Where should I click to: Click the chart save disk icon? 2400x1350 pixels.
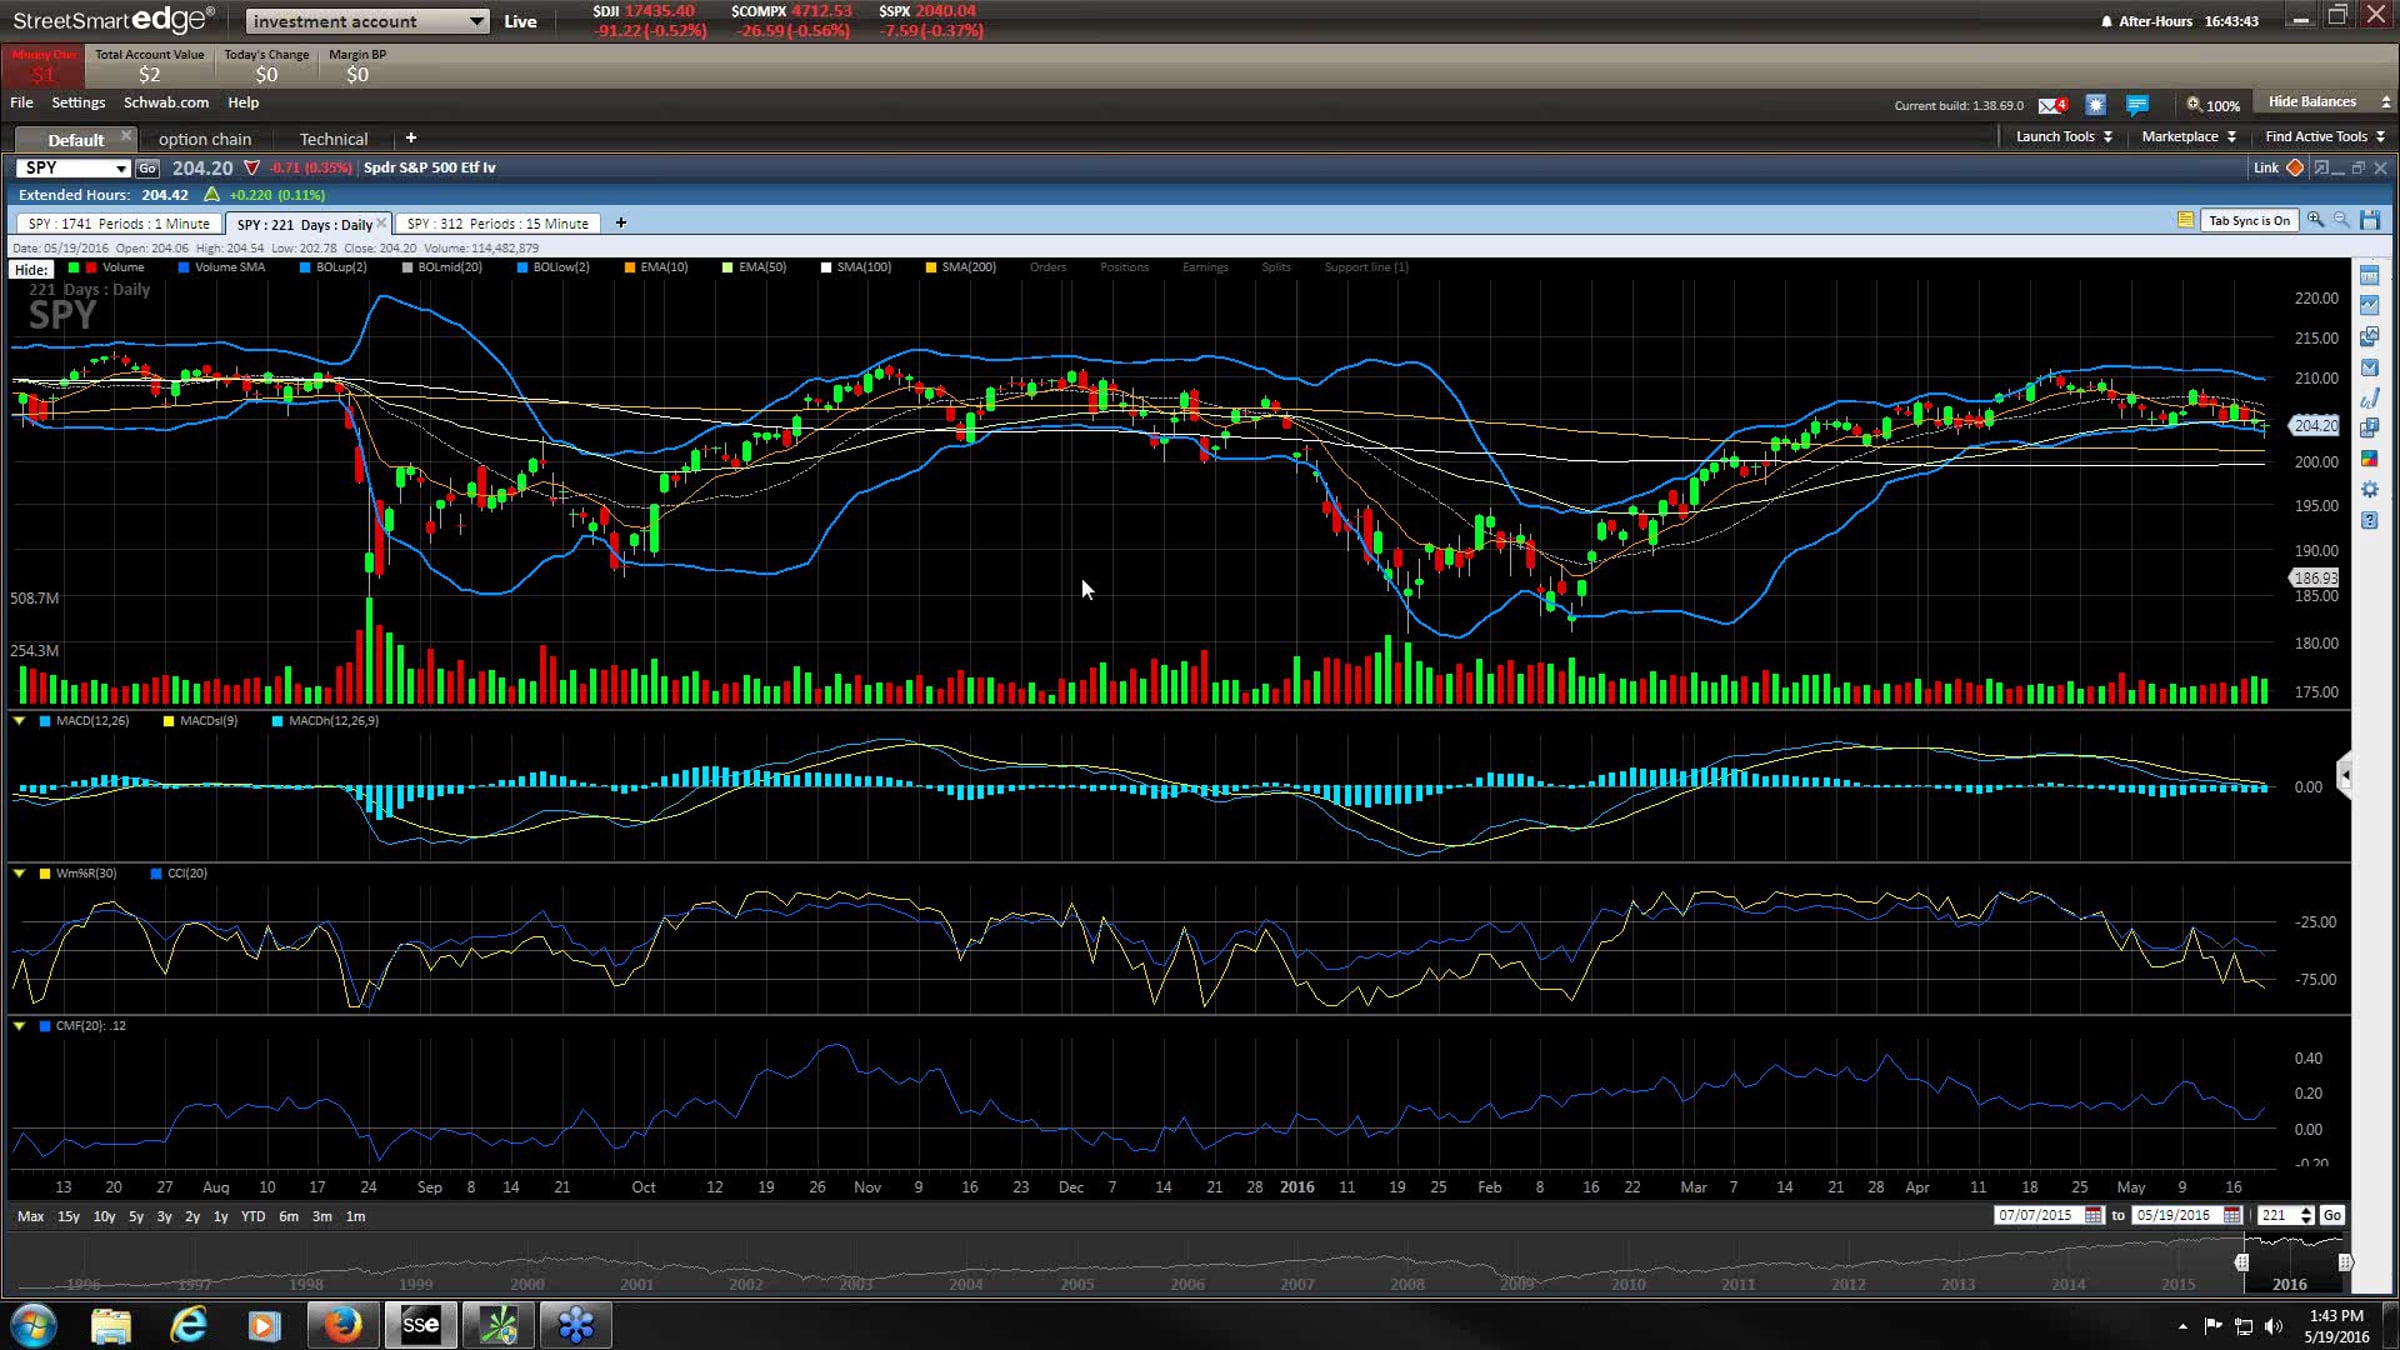(x=2369, y=221)
